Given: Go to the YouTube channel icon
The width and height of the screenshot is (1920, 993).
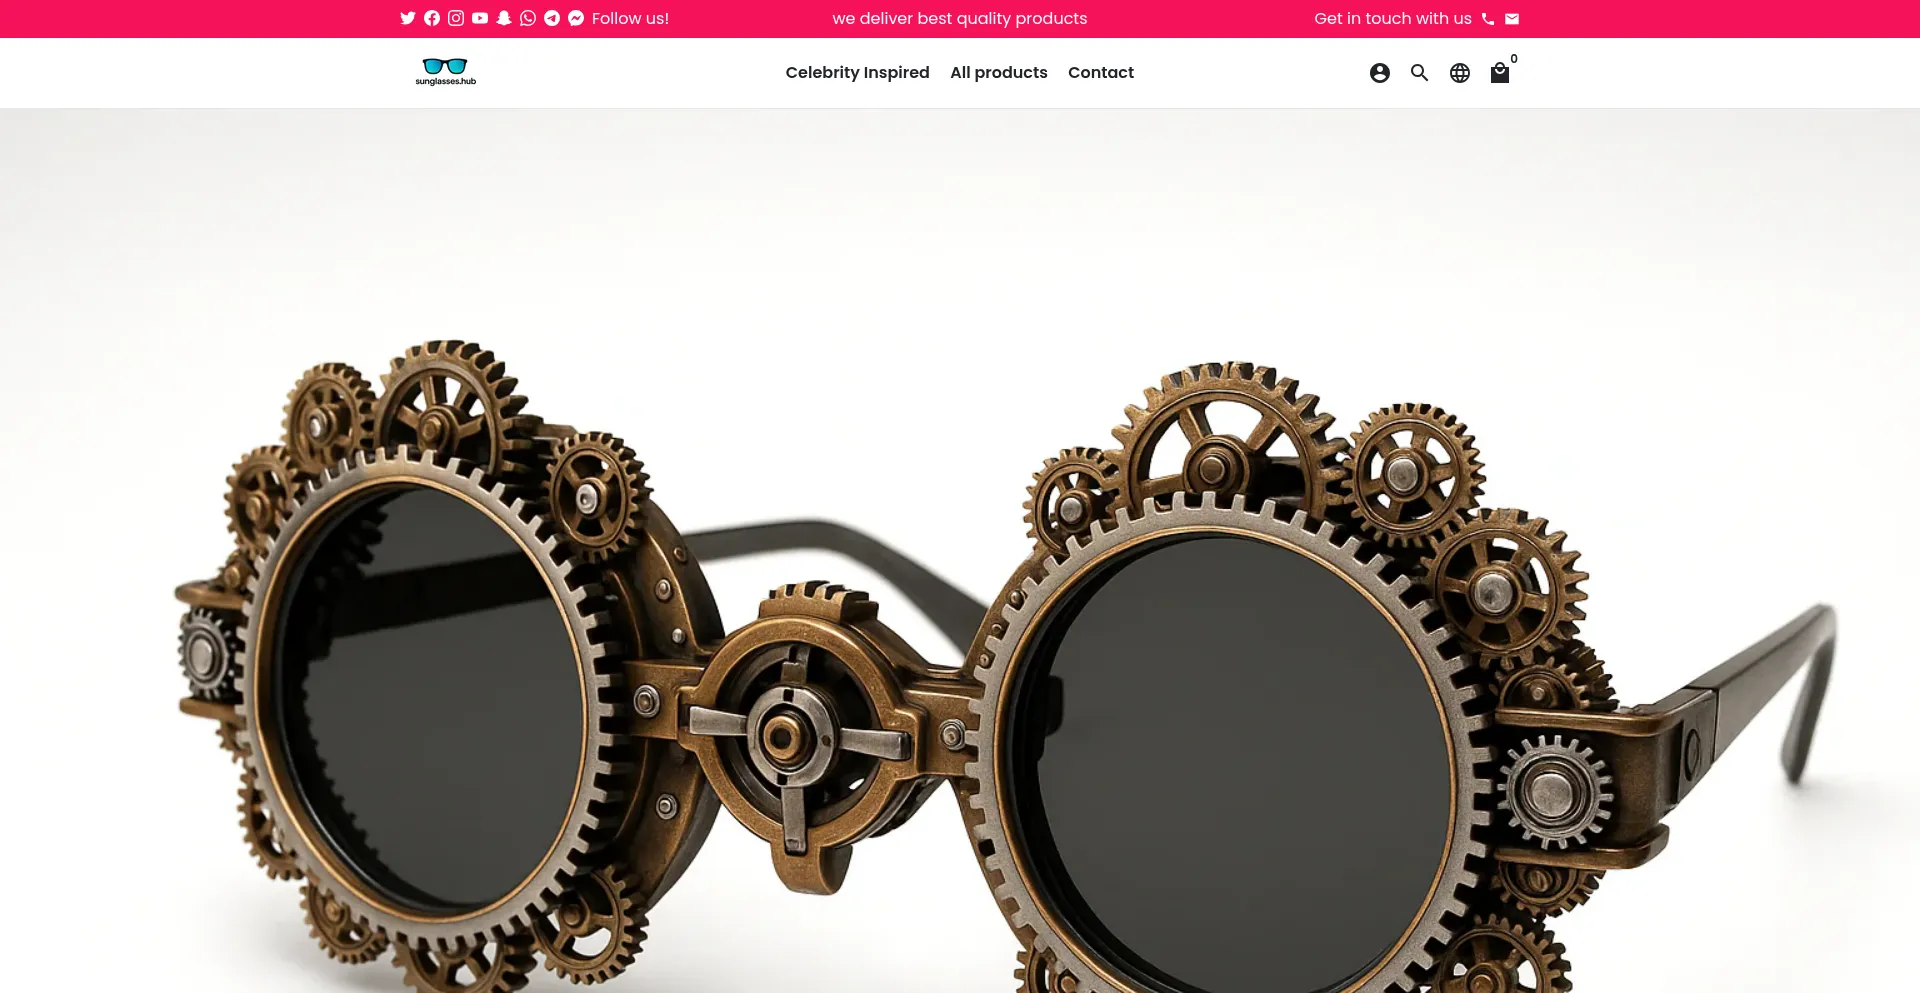Looking at the screenshot, I should [x=480, y=18].
